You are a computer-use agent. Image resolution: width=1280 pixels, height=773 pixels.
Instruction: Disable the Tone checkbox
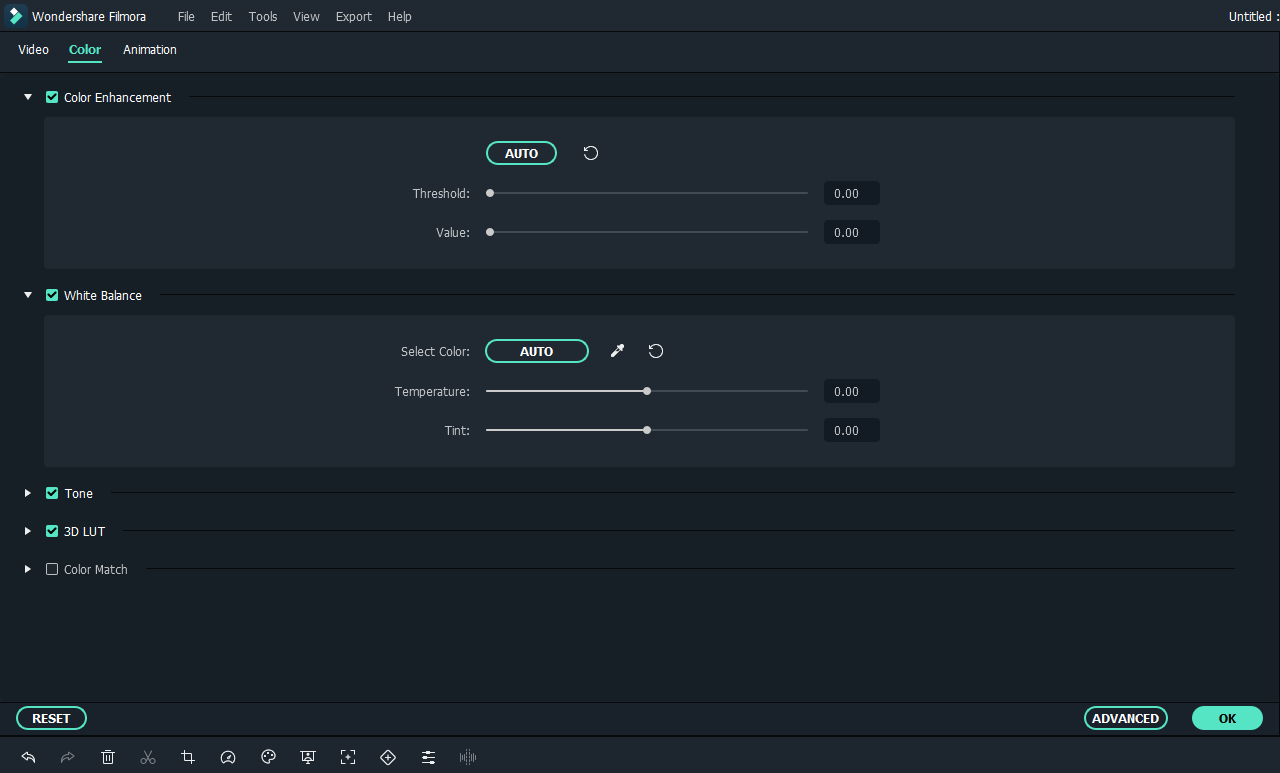(x=52, y=493)
